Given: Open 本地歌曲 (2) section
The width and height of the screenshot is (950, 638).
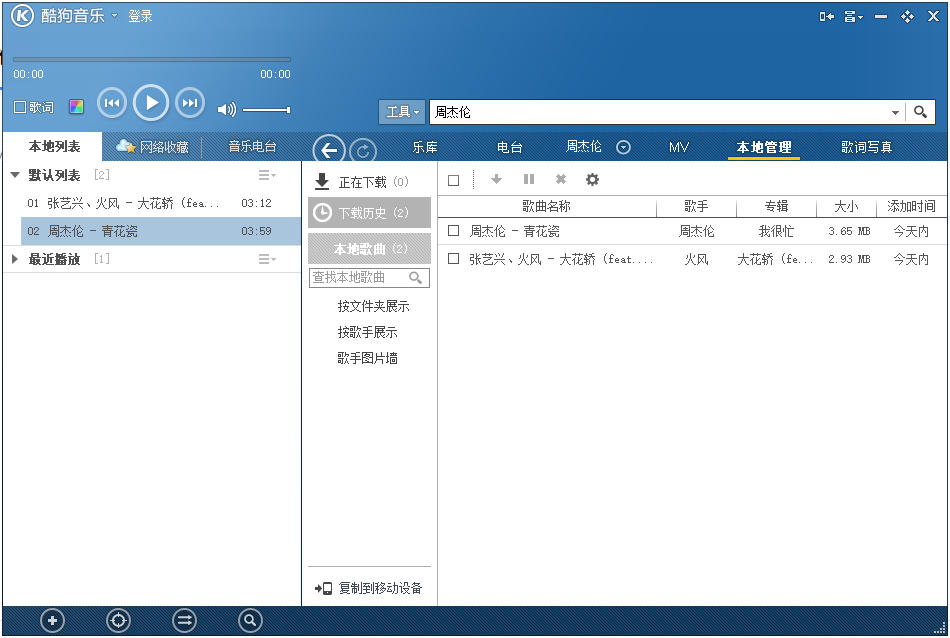Looking at the screenshot, I should [370, 248].
